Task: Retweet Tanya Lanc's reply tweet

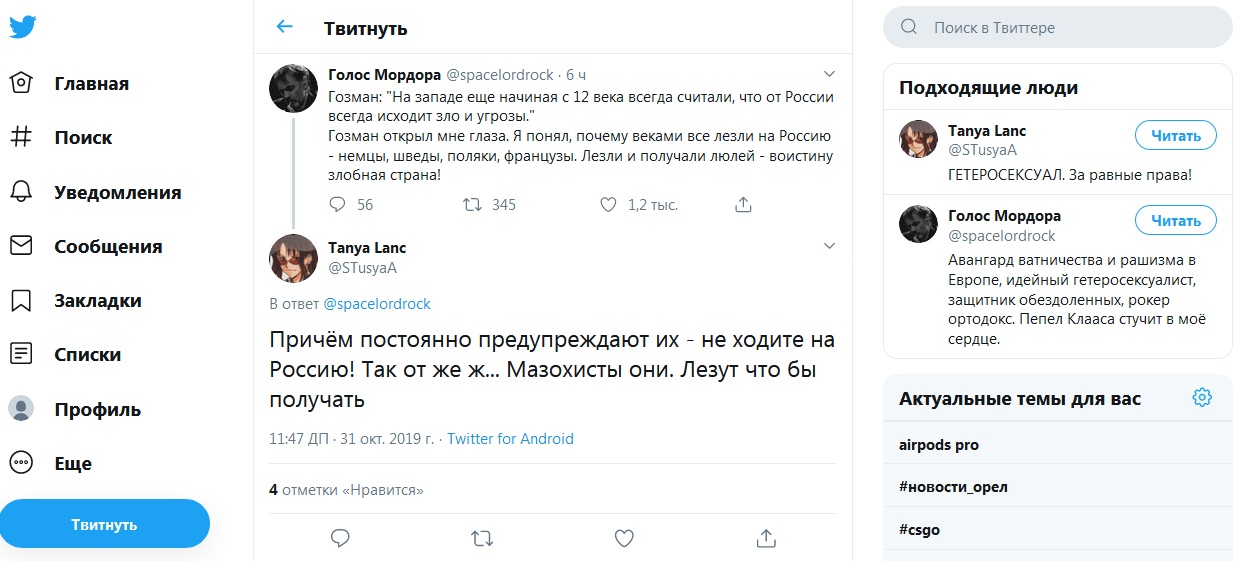Action: click(x=481, y=538)
